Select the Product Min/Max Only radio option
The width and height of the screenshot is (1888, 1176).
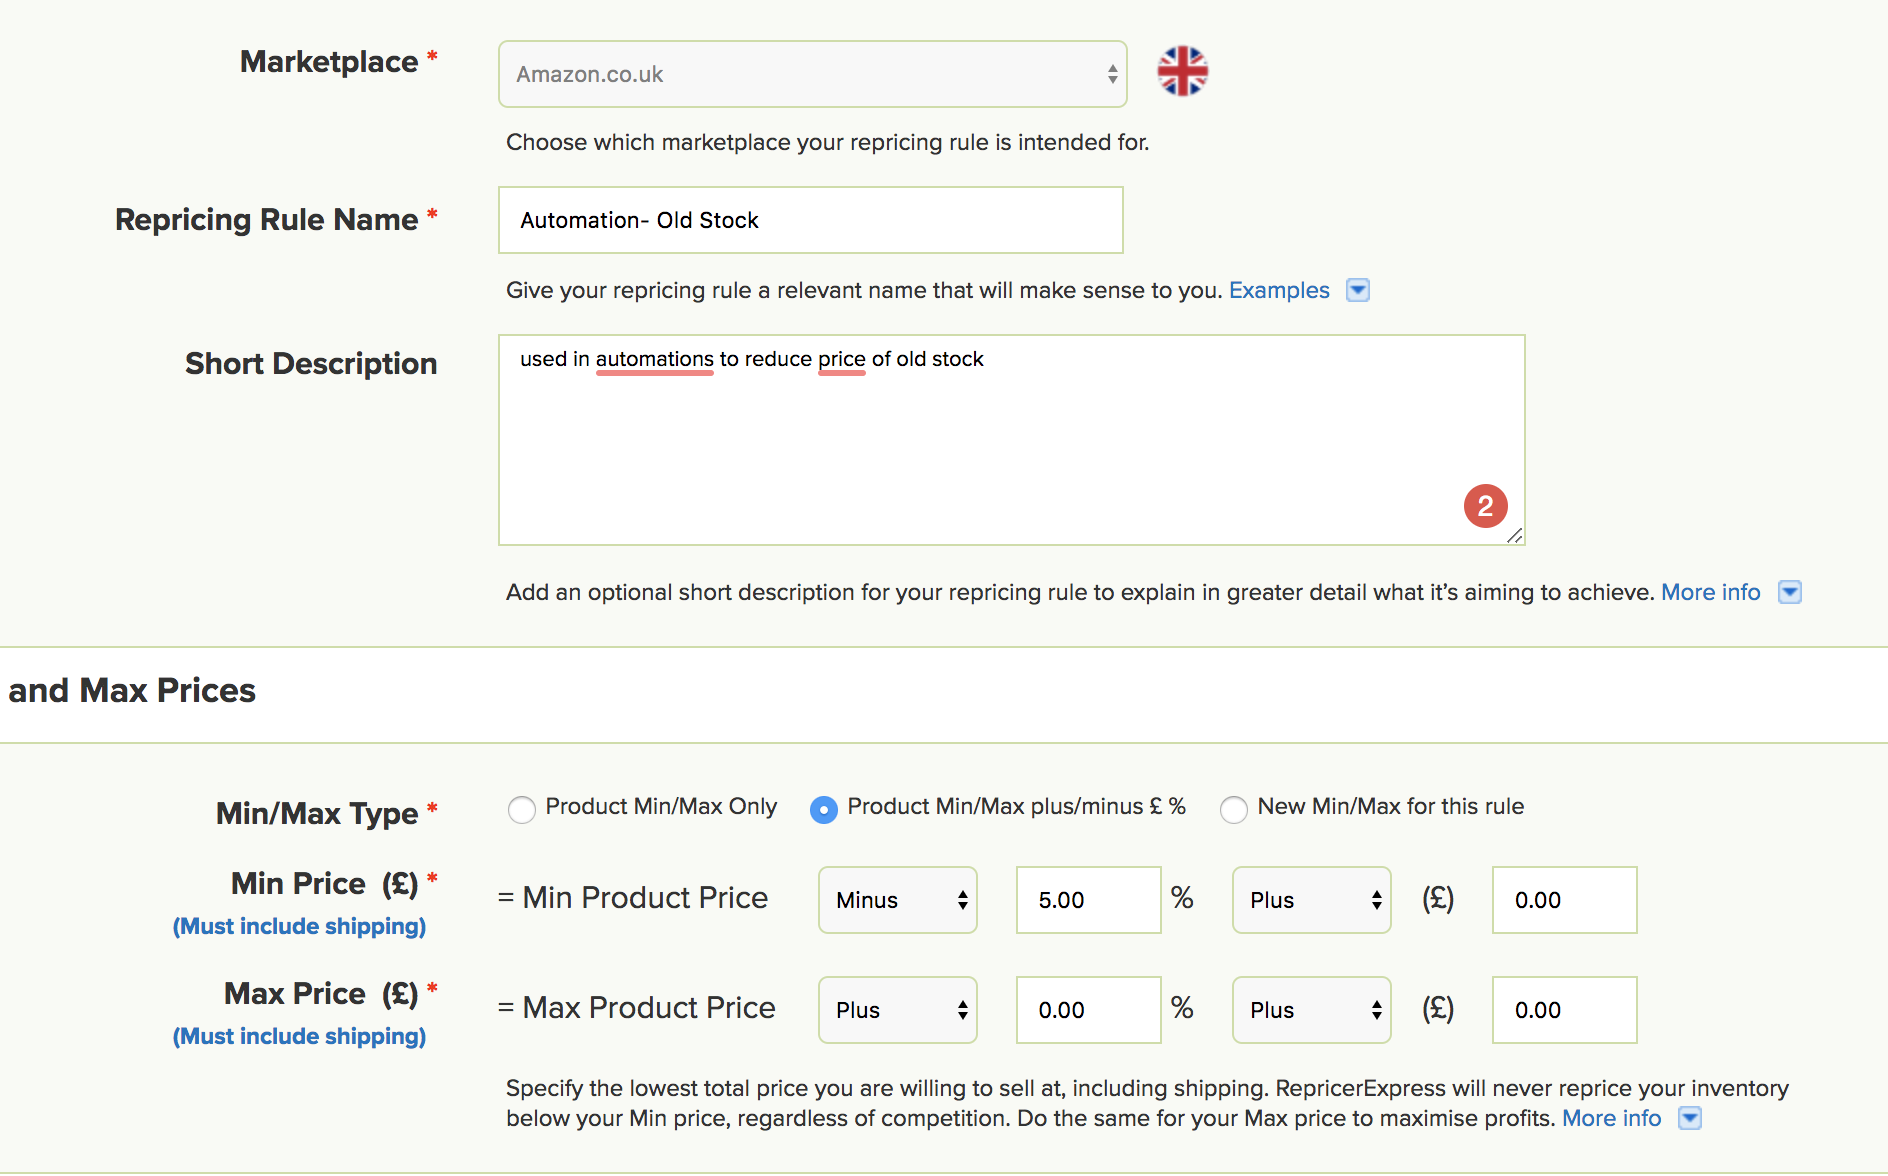tap(522, 809)
